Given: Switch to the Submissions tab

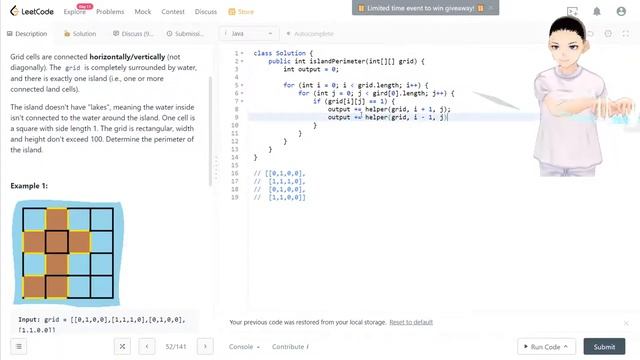Looking at the screenshot, I should (x=185, y=33).
